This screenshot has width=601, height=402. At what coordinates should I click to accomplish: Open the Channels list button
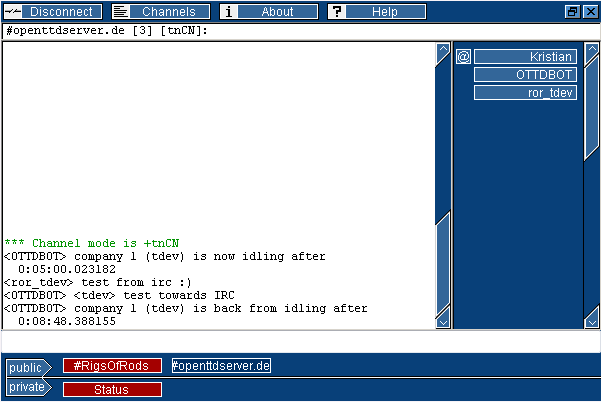(x=161, y=11)
